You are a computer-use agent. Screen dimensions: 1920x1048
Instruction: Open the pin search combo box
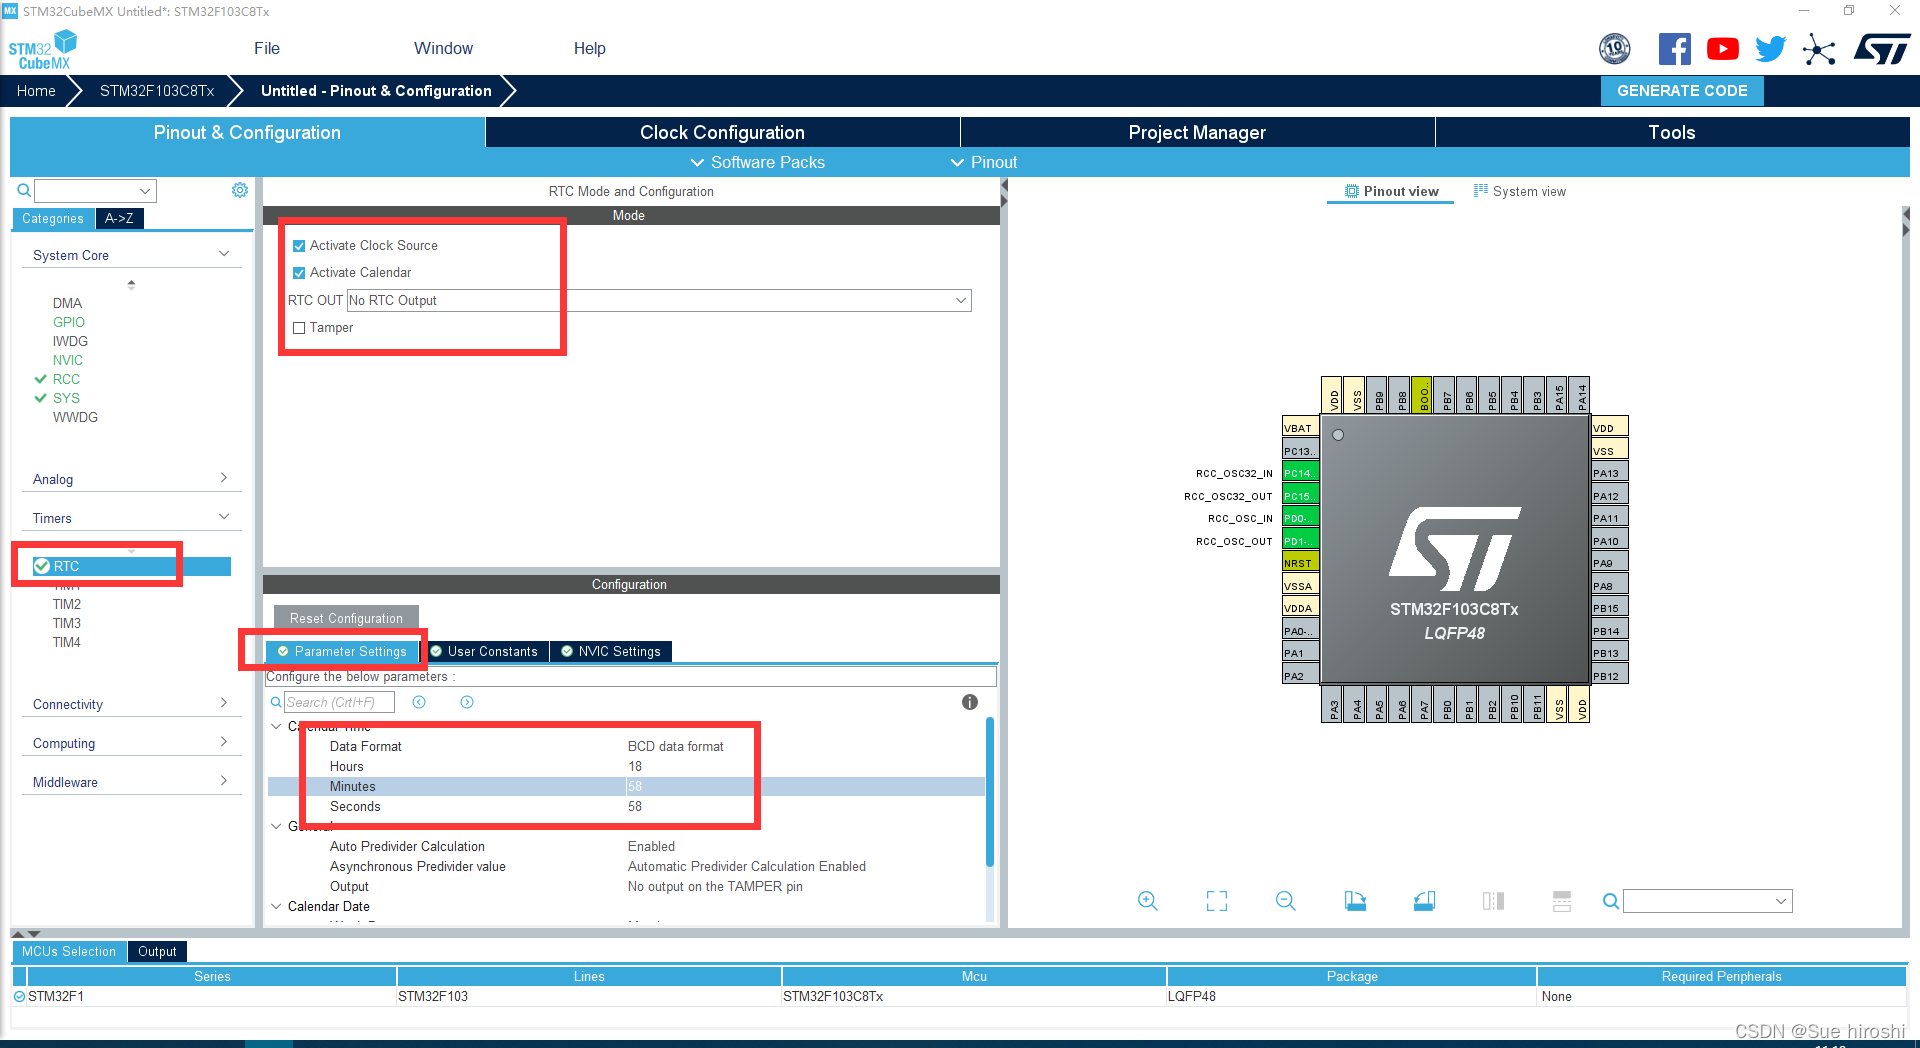(1708, 901)
